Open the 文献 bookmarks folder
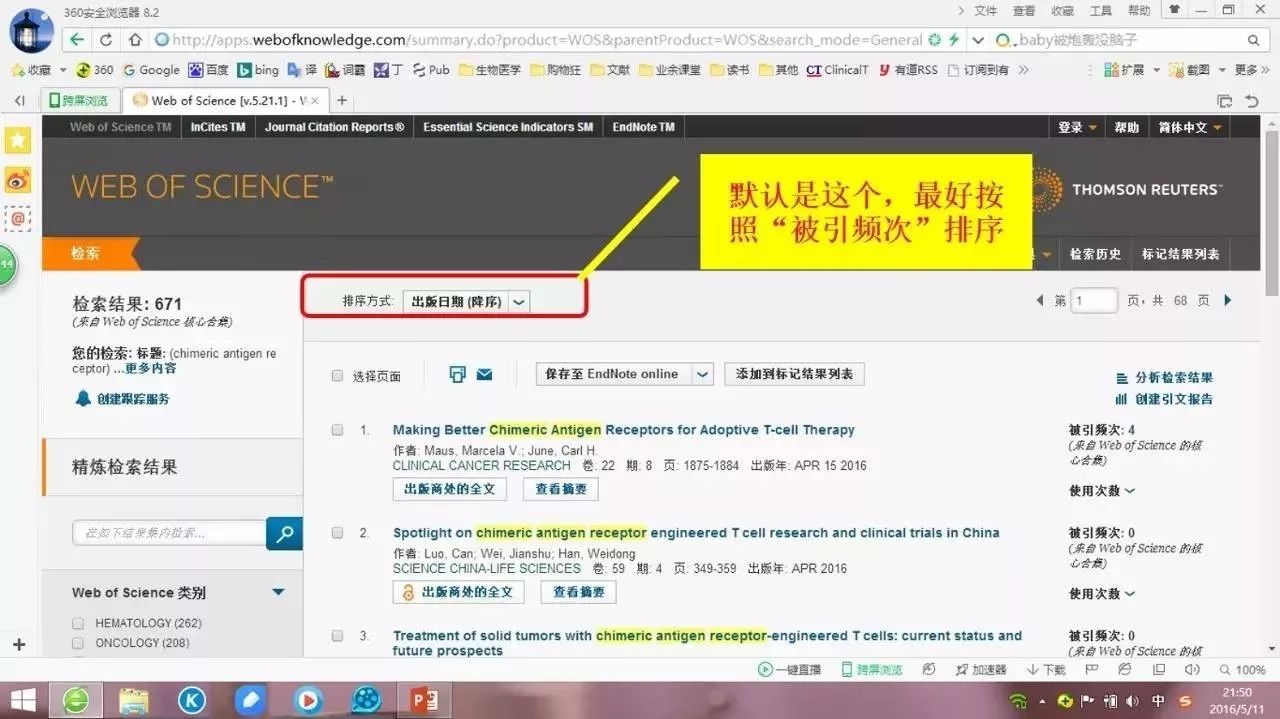 [610, 70]
